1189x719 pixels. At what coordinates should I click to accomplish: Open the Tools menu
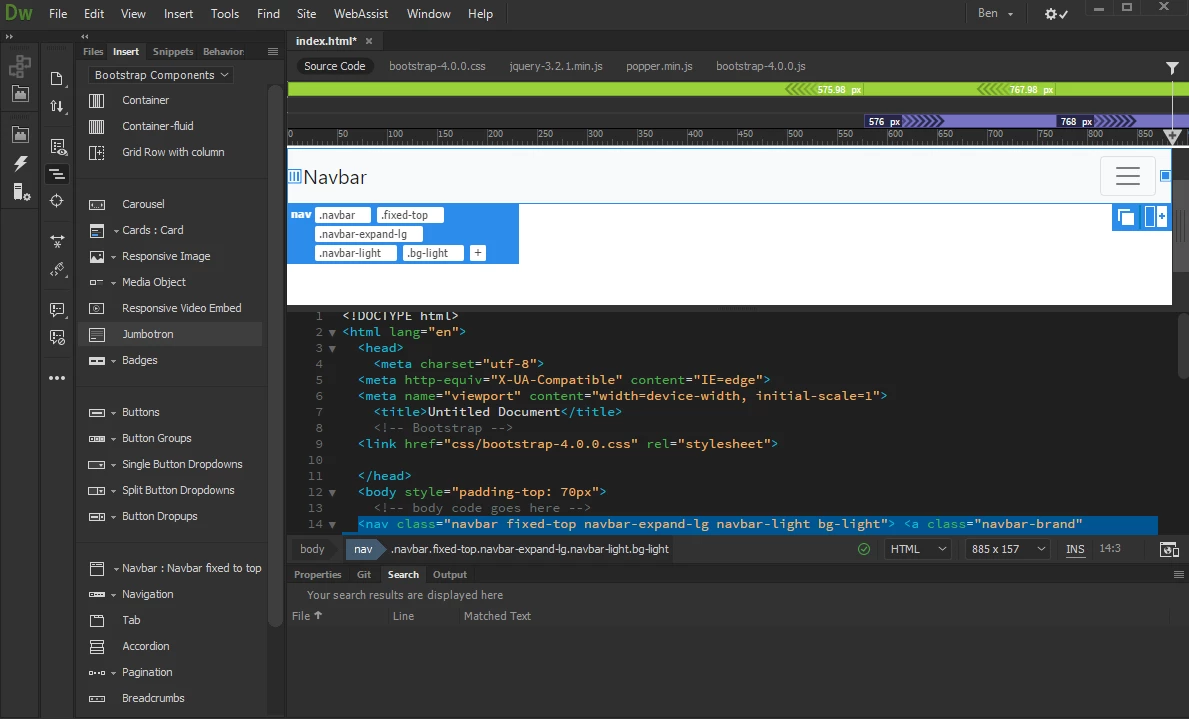pos(224,14)
